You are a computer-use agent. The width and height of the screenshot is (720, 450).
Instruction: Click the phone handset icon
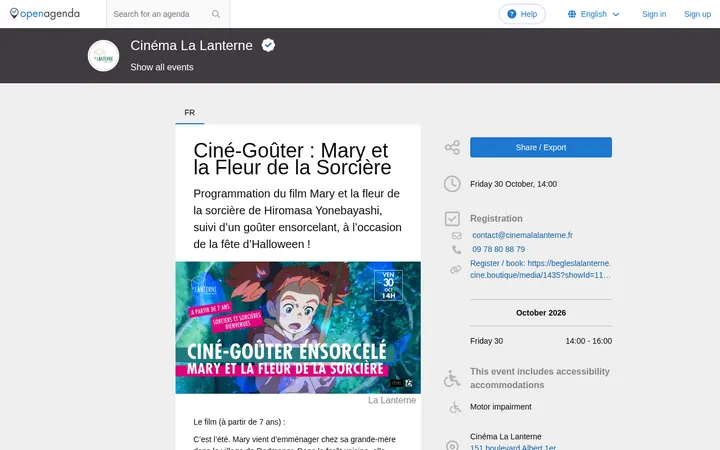[x=456, y=249]
